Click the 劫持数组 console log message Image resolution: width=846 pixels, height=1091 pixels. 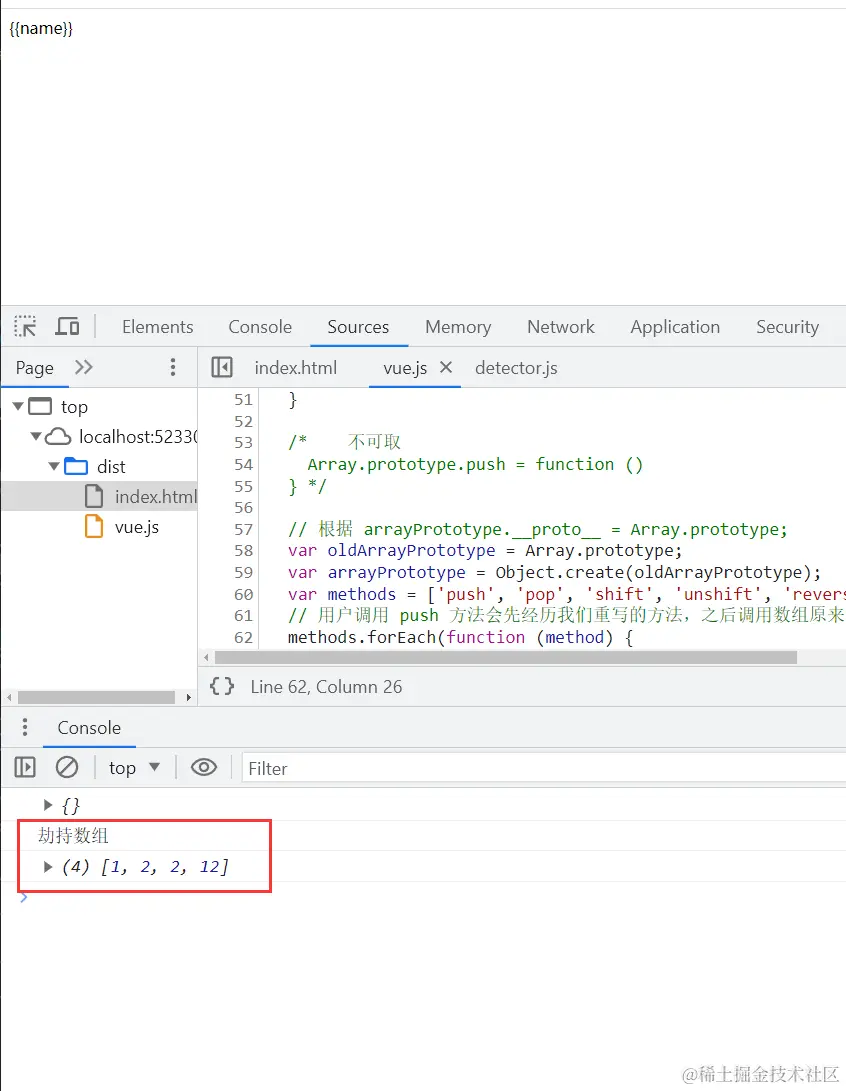point(73,836)
